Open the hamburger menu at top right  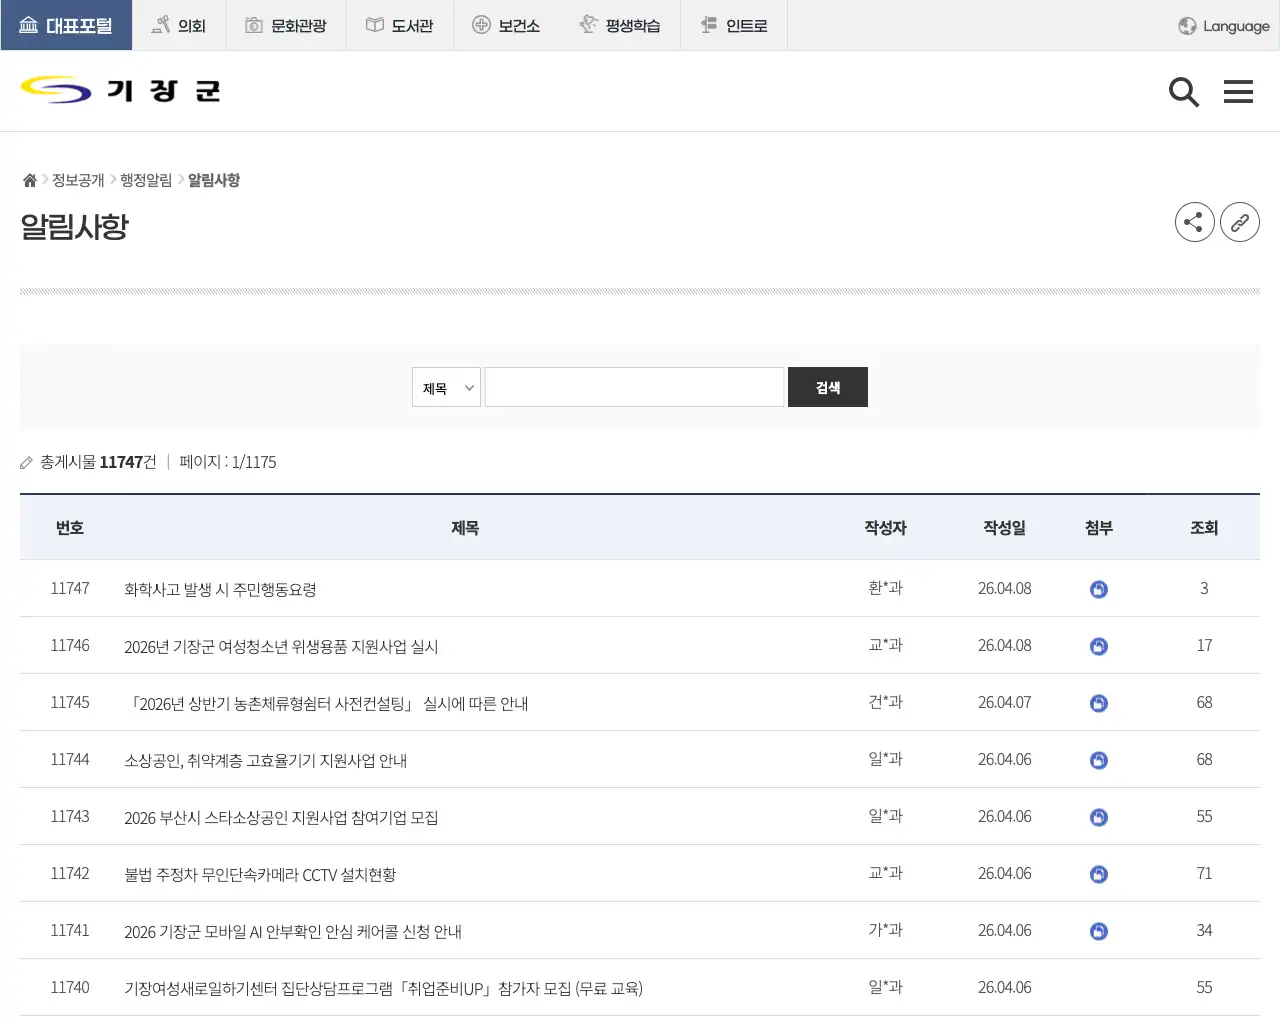[1238, 91]
